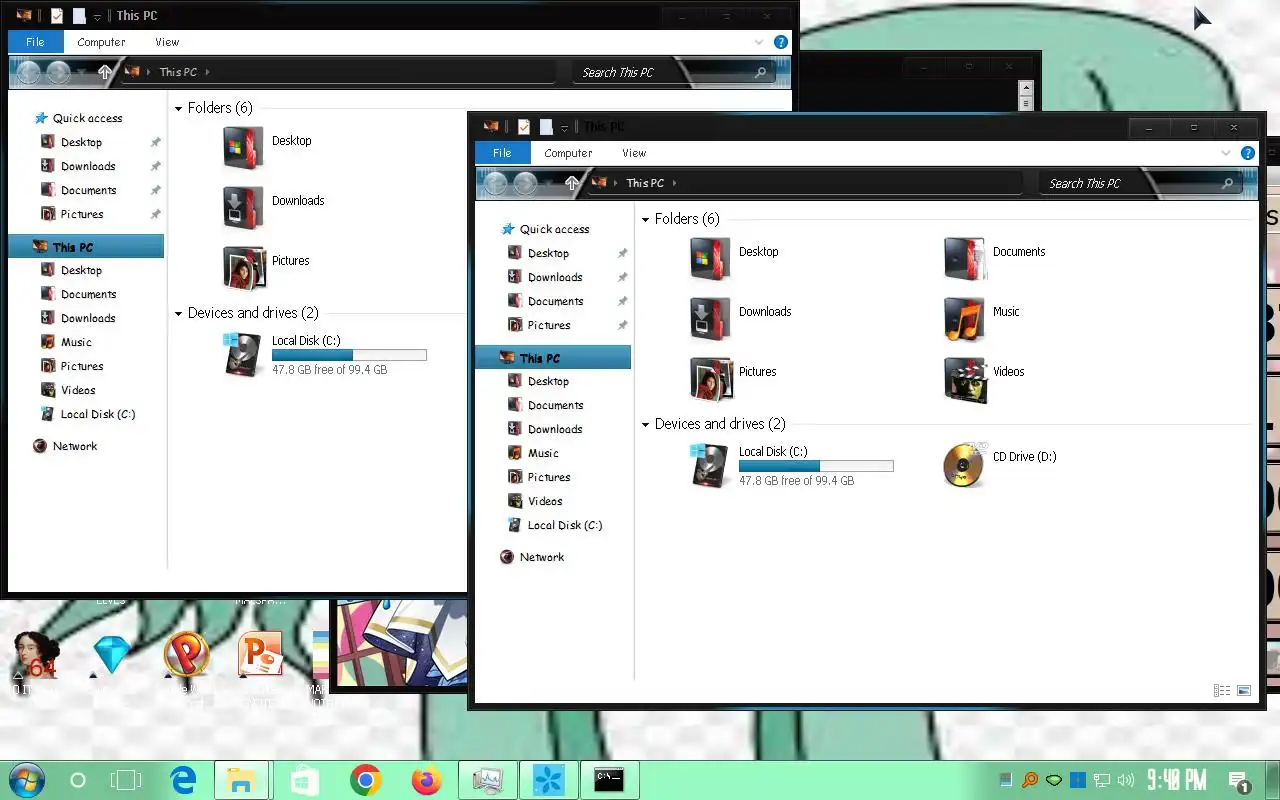This screenshot has width=1280, height=800.
Task: Open PowerPoint shortcut on desktop
Action: (259, 655)
